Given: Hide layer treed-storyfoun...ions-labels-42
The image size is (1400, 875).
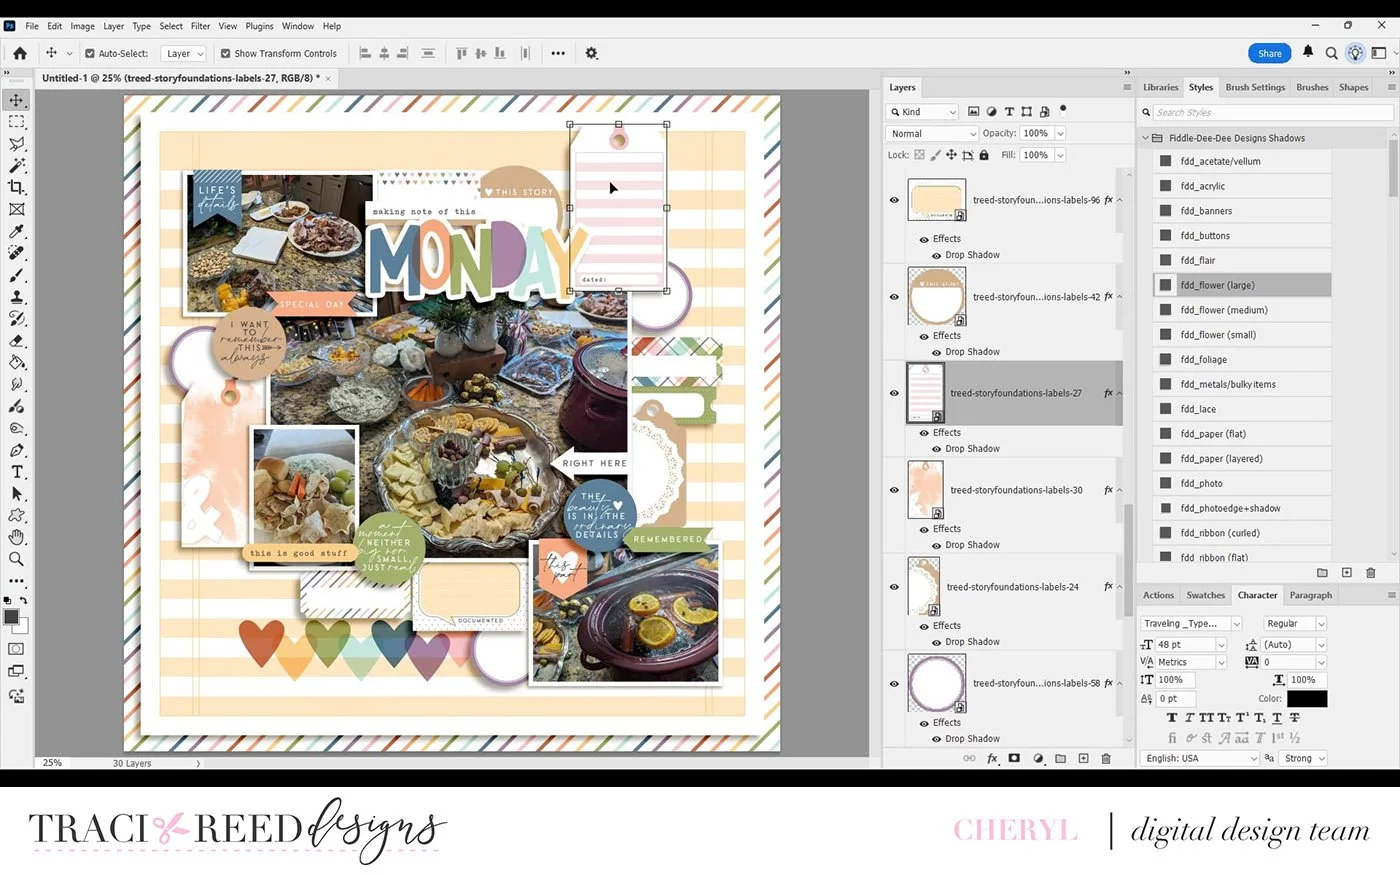Looking at the screenshot, I should [x=894, y=297].
